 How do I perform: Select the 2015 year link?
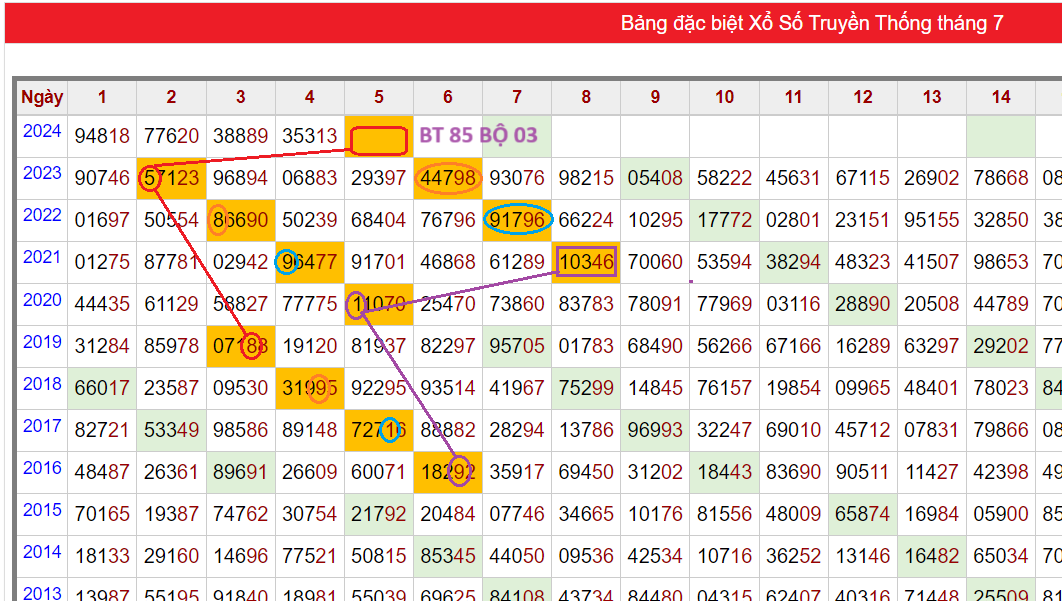[x=42, y=510]
